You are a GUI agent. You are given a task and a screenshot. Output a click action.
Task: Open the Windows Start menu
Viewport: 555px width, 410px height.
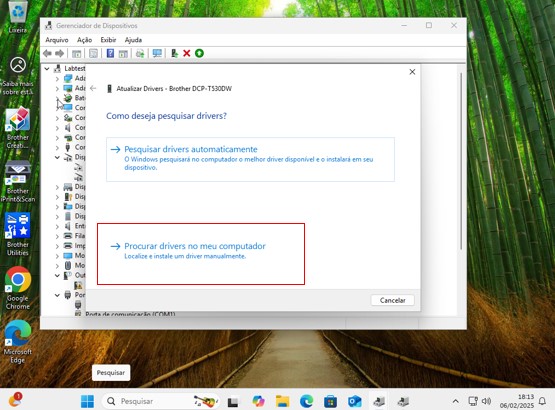click(87, 401)
